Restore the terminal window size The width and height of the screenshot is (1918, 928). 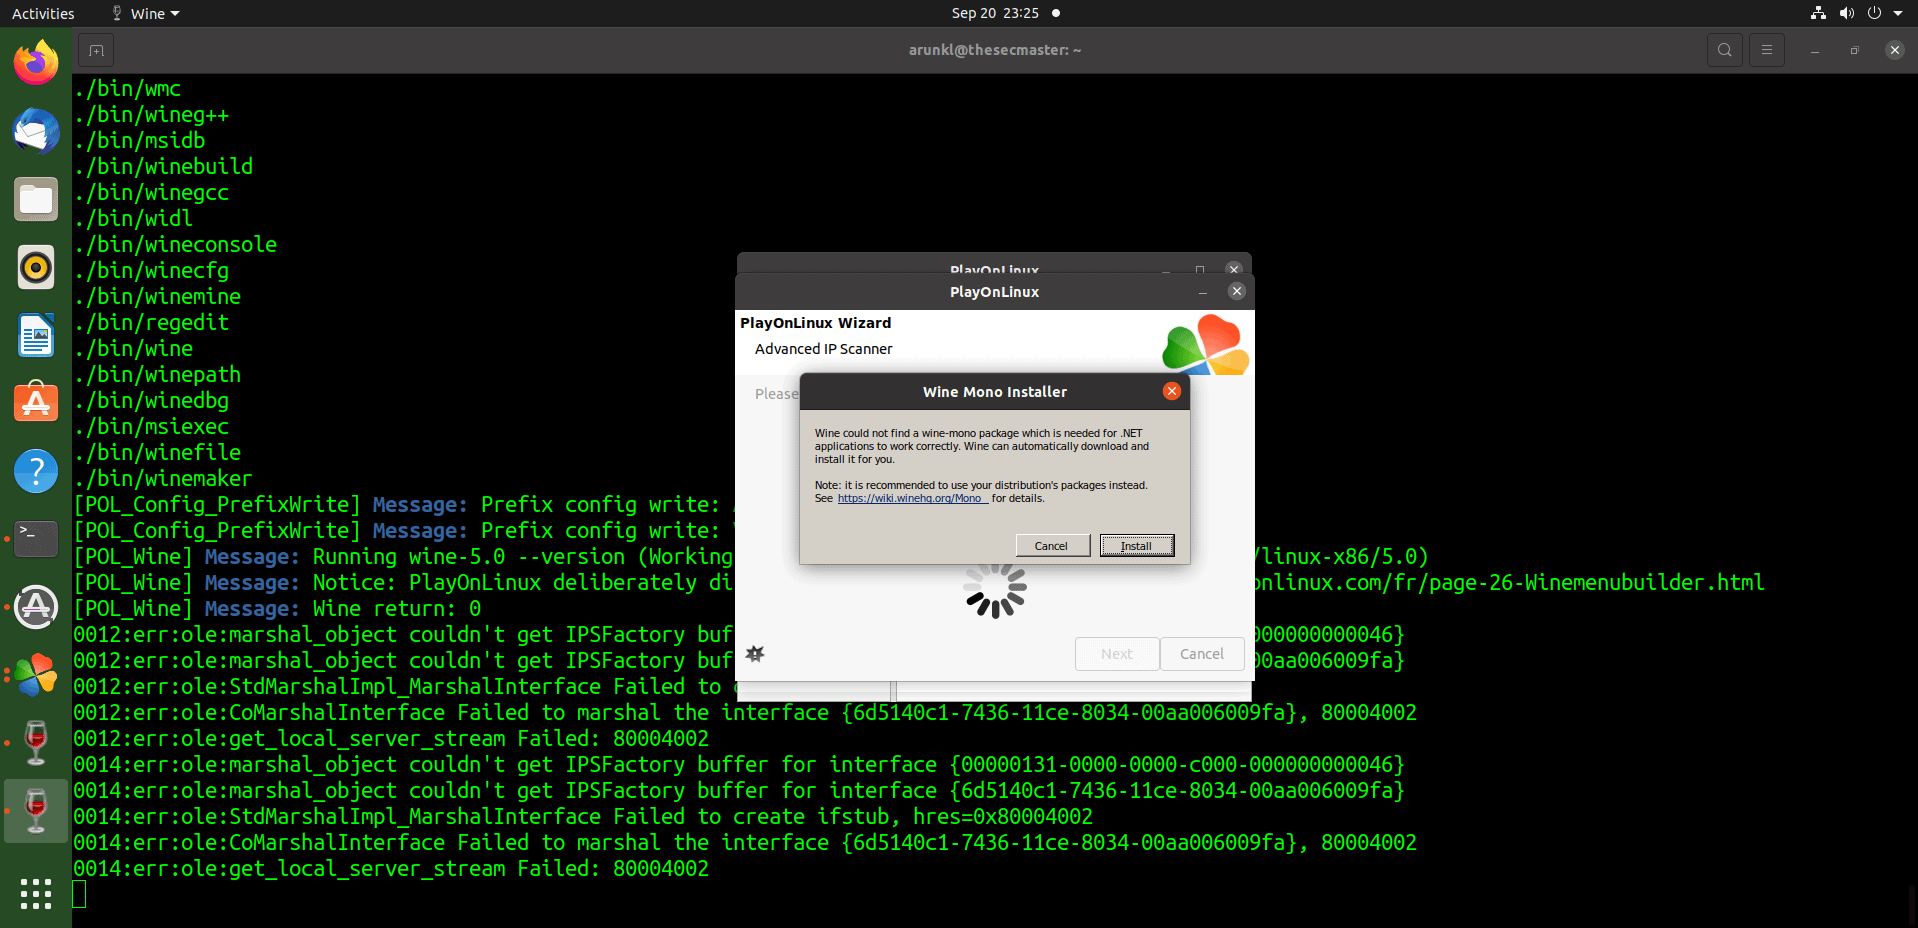click(x=1854, y=50)
